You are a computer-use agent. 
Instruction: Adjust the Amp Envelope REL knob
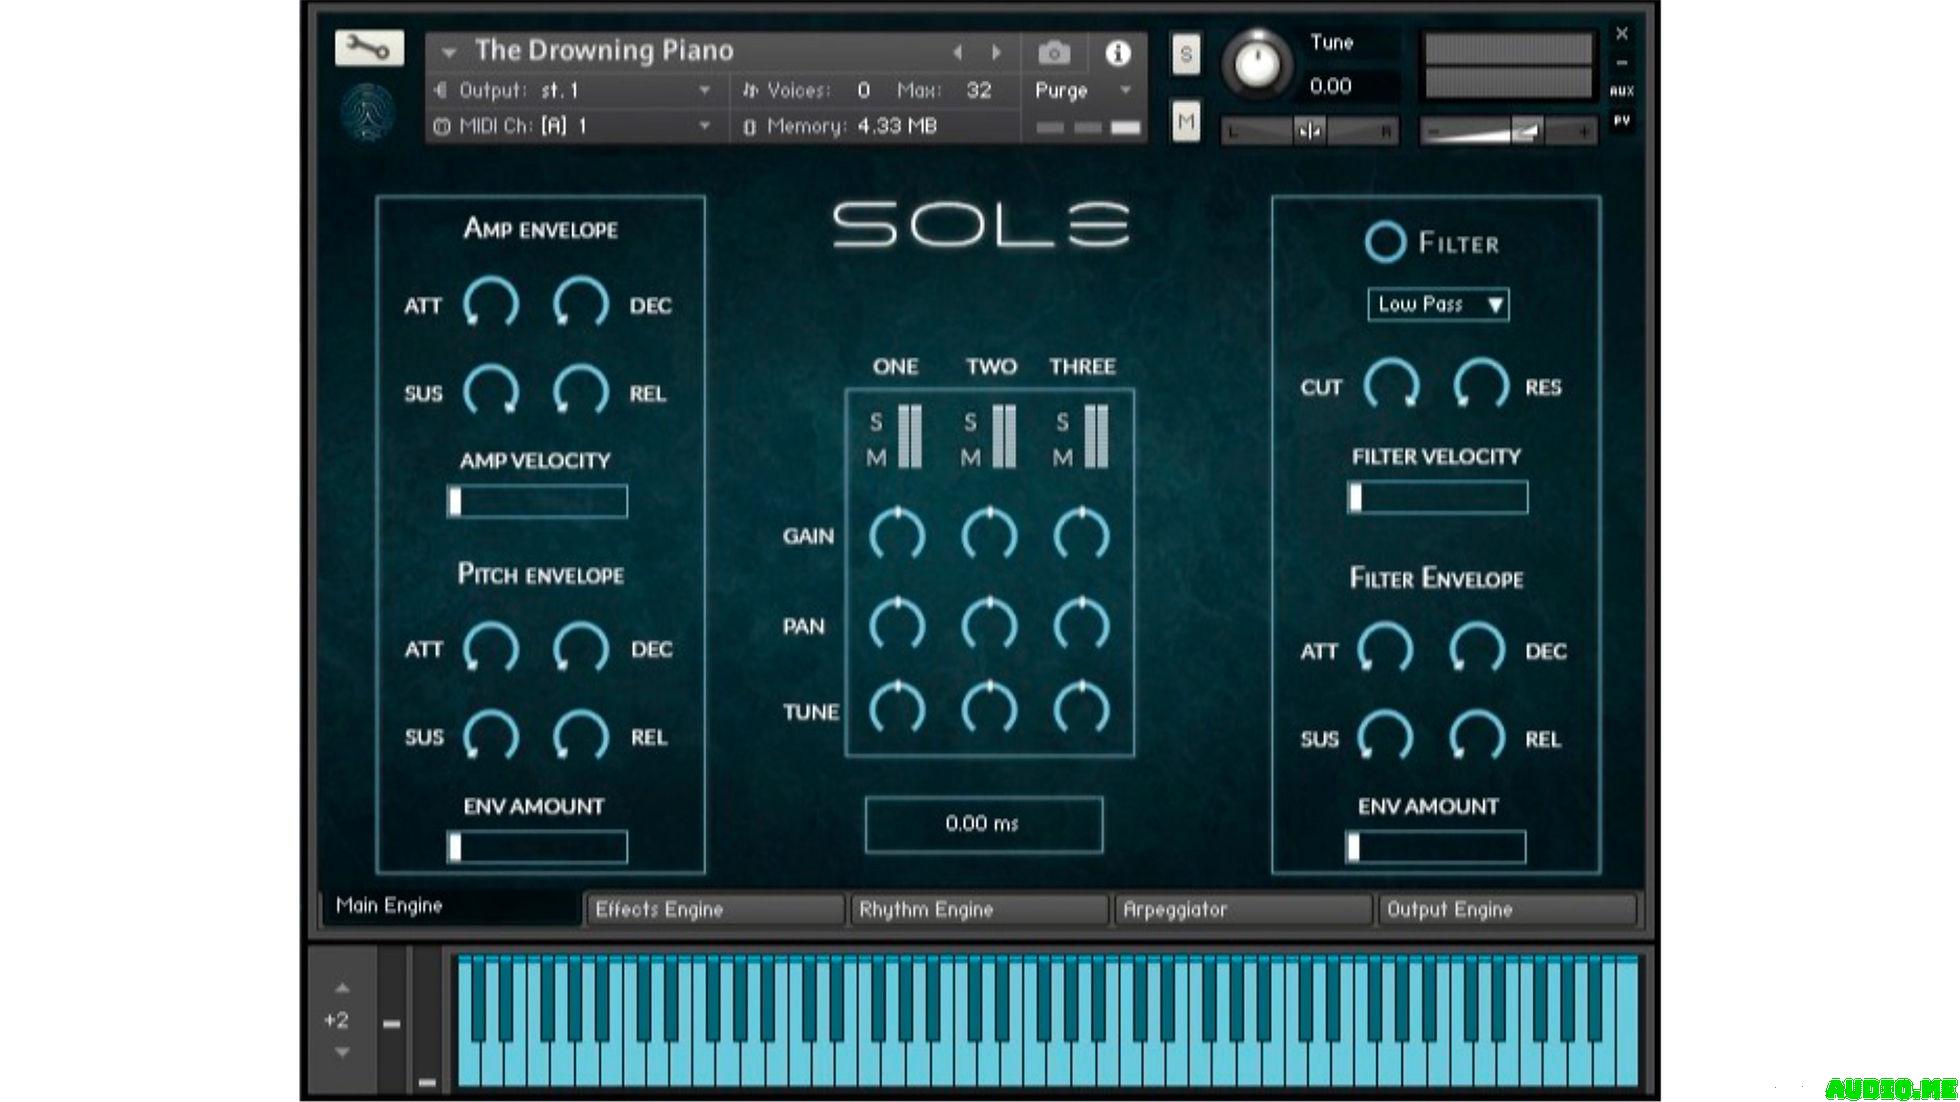(x=581, y=391)
